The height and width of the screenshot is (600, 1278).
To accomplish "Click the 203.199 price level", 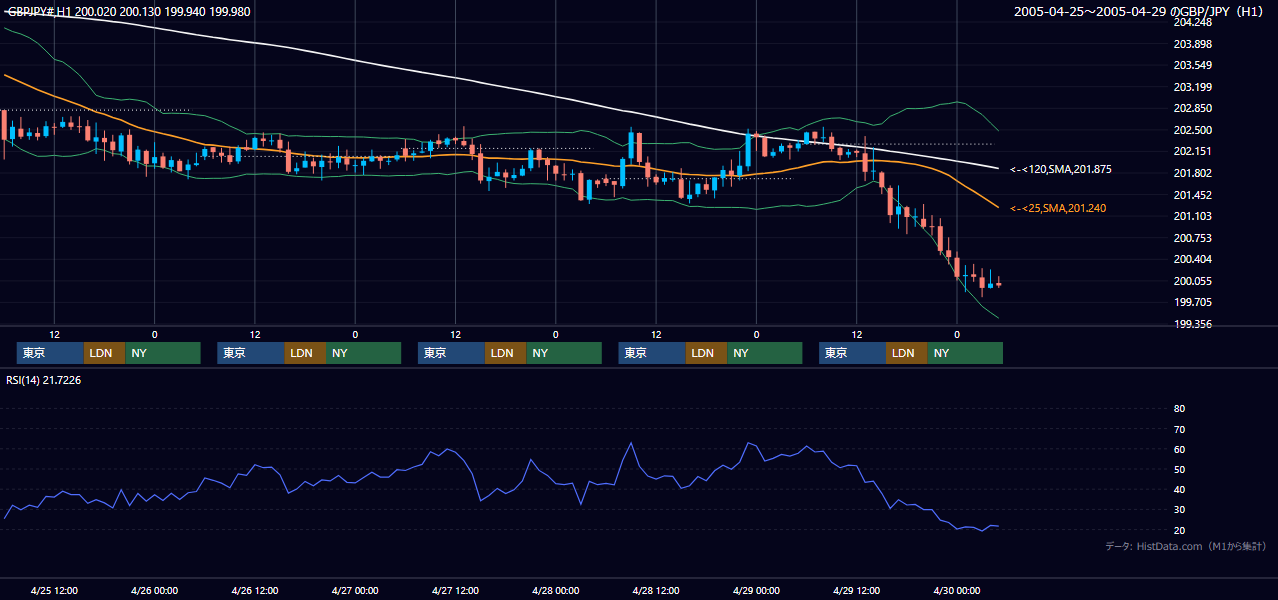I will pos(1192,87).
